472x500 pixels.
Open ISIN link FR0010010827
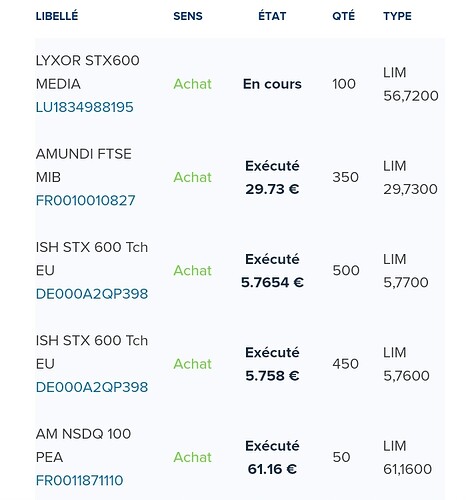85,200
